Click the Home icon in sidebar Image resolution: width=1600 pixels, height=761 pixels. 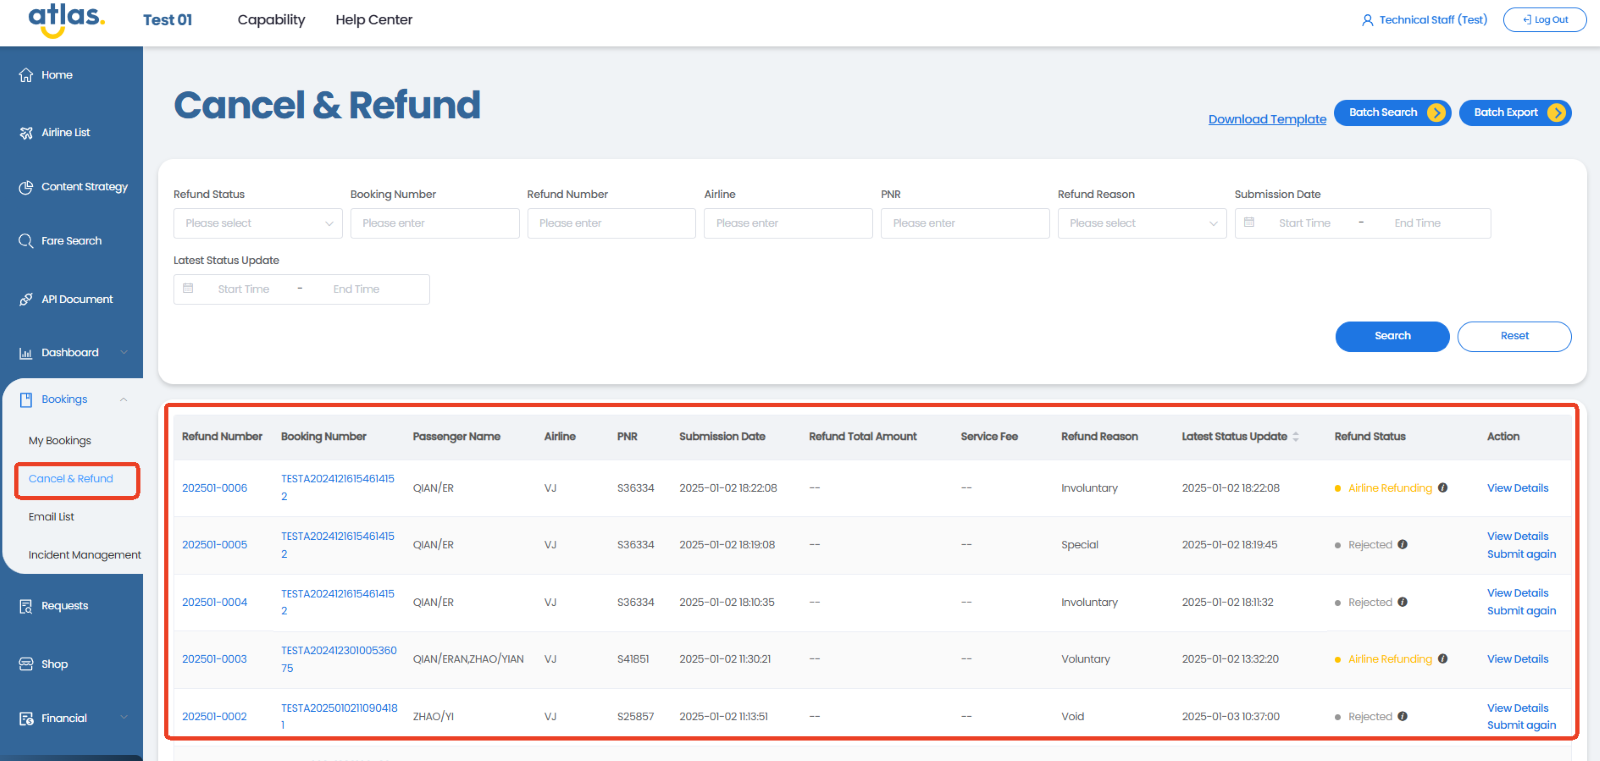point(26,75)
